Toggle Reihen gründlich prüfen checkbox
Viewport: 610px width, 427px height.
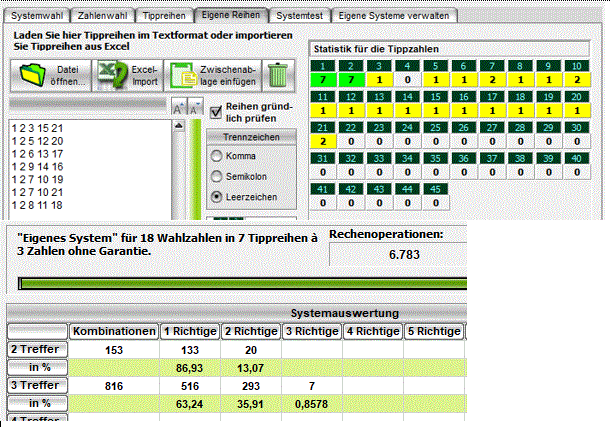click(x=216, y=112)
